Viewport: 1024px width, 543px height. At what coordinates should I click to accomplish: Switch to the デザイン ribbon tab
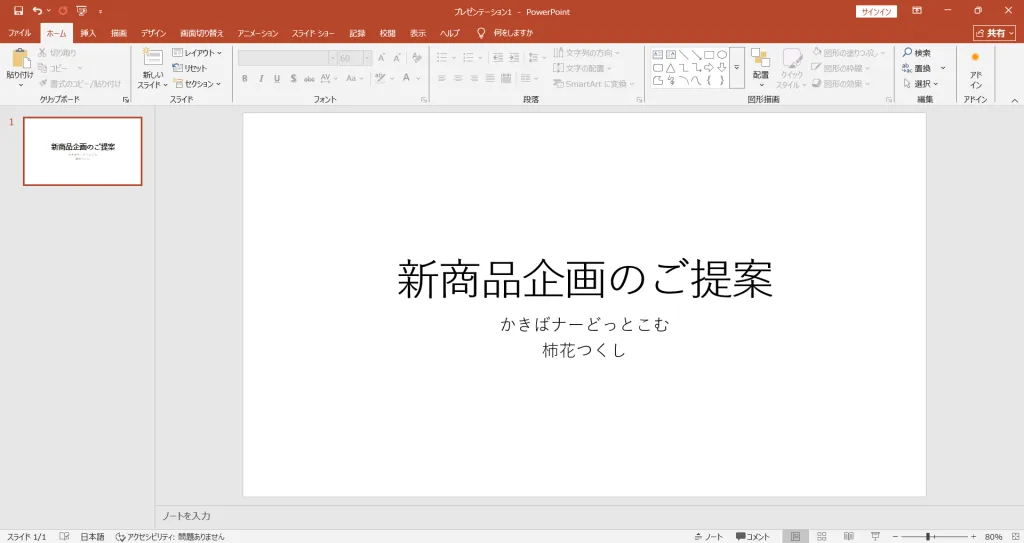[154, 33]
